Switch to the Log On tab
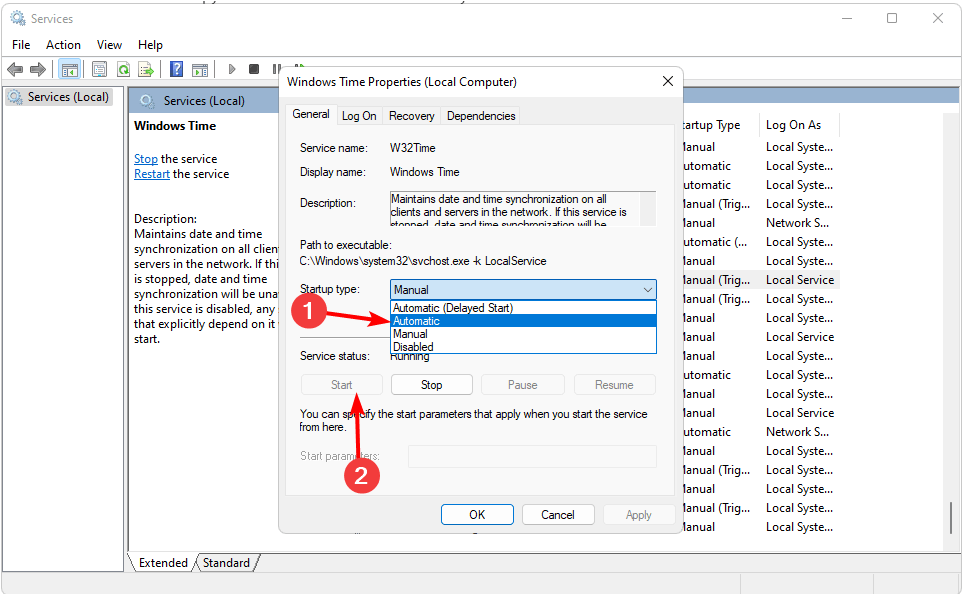 point(359,116)
